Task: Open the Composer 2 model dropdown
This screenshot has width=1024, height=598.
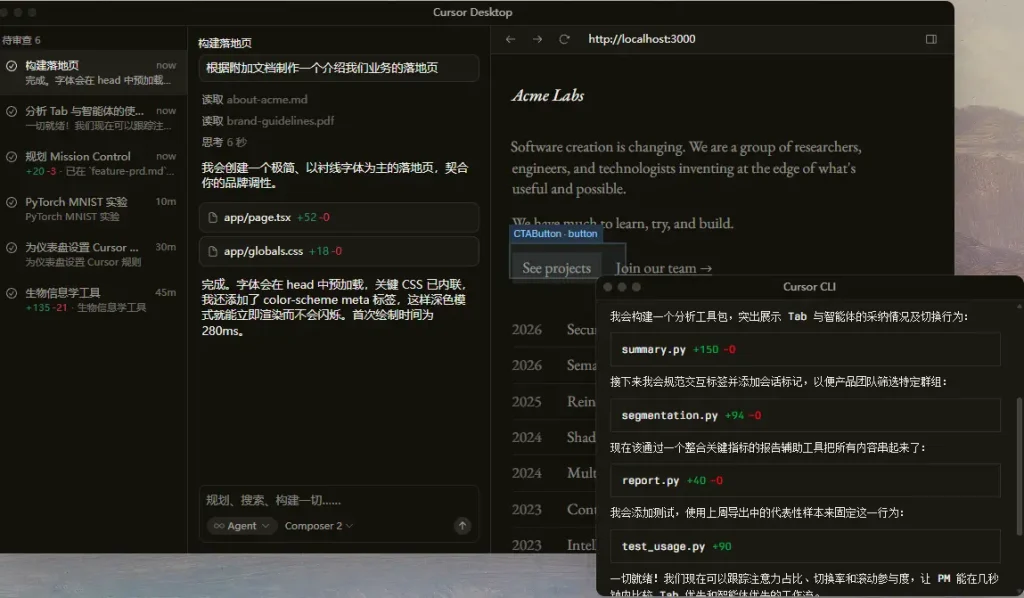Action: 318,526
